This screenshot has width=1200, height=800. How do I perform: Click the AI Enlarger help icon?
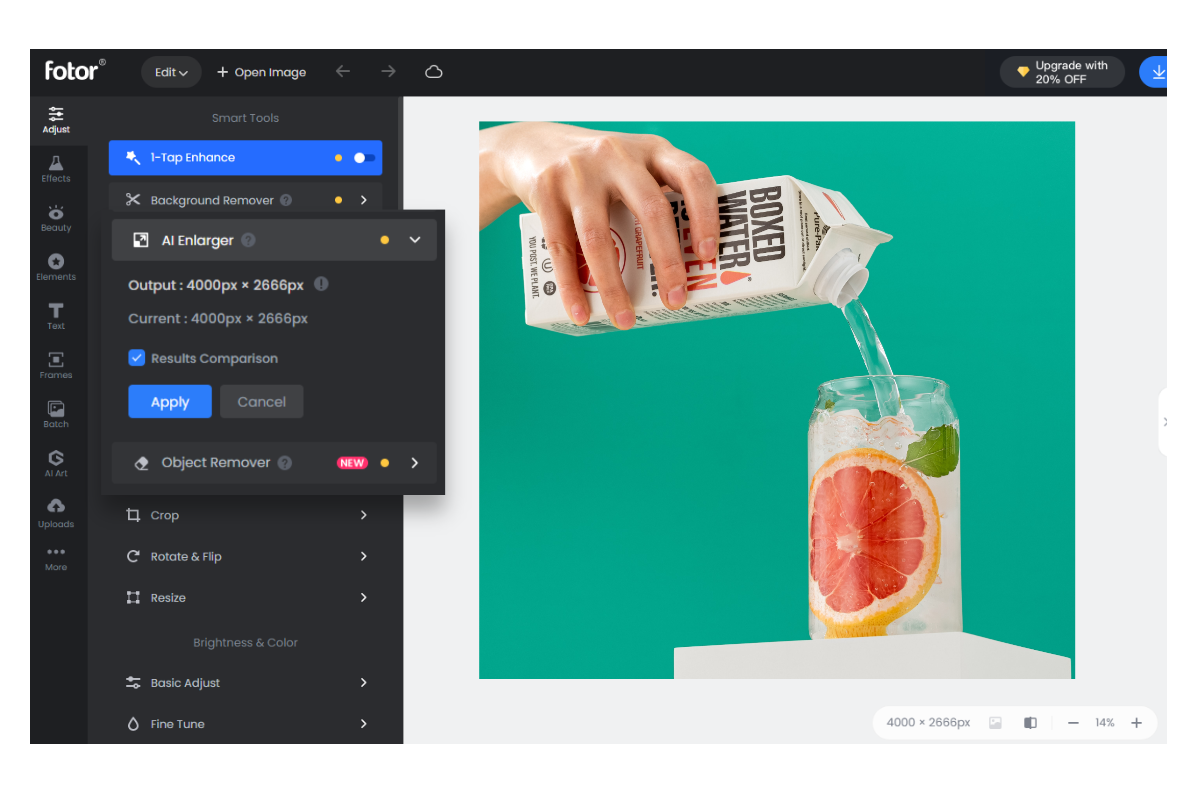pyautogui.click(x=249, y=240)
